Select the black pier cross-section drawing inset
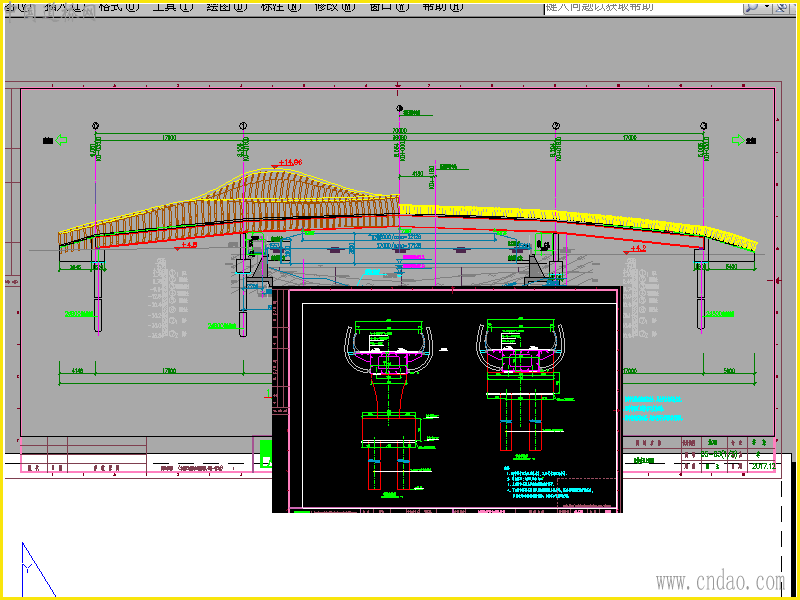This screenshot has height=600, width=800. 447,399
